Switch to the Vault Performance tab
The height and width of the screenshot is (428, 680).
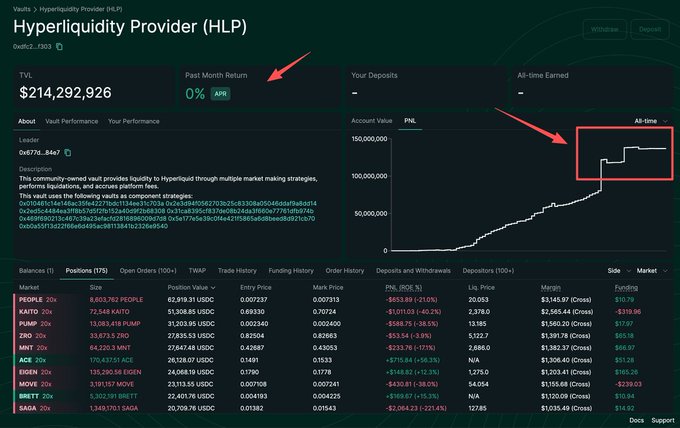[72, 121]
